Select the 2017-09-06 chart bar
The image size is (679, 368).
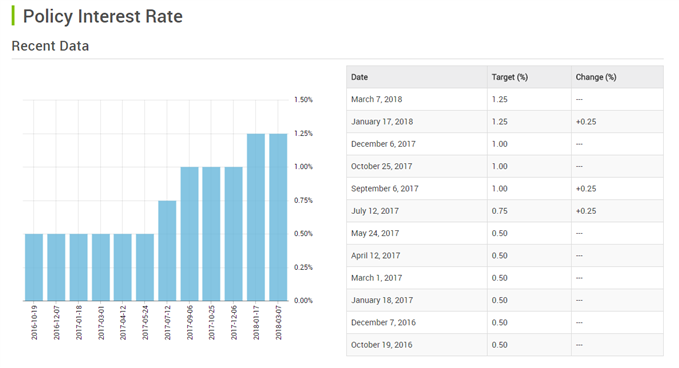[189, 234]
